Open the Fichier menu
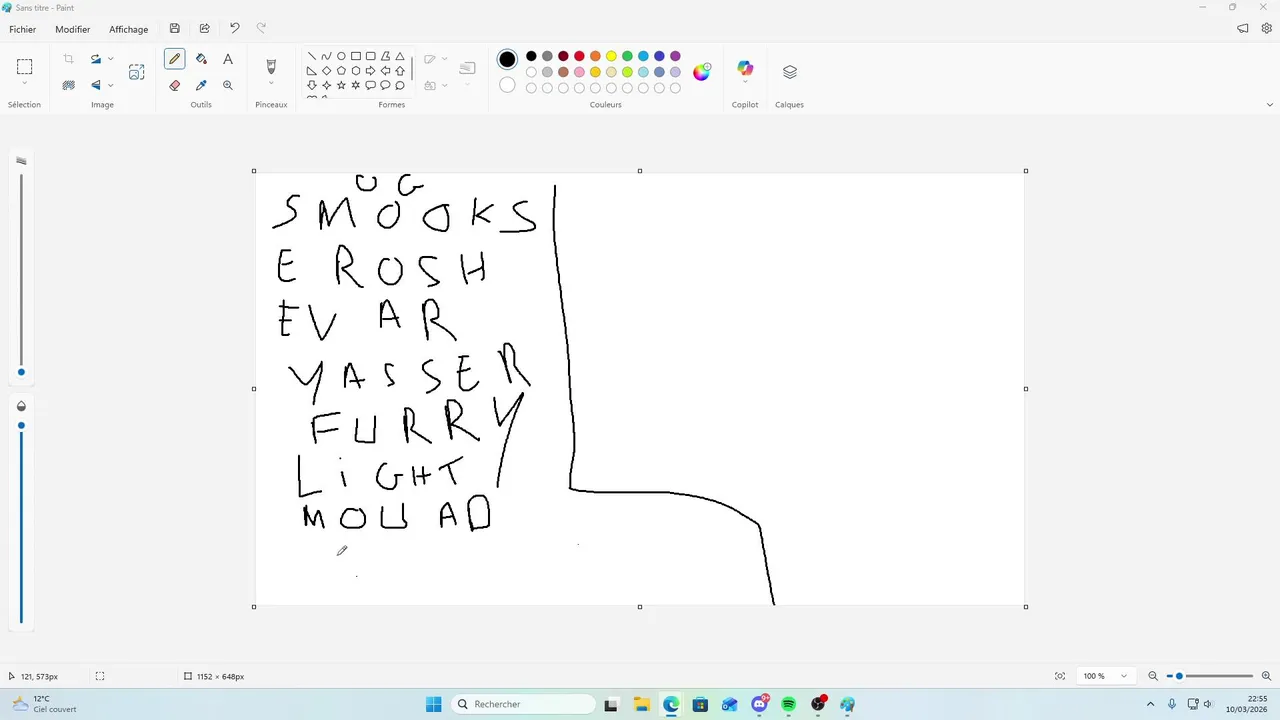The image size is (1280, 720). pyautogui.click(x=23, y=29)
